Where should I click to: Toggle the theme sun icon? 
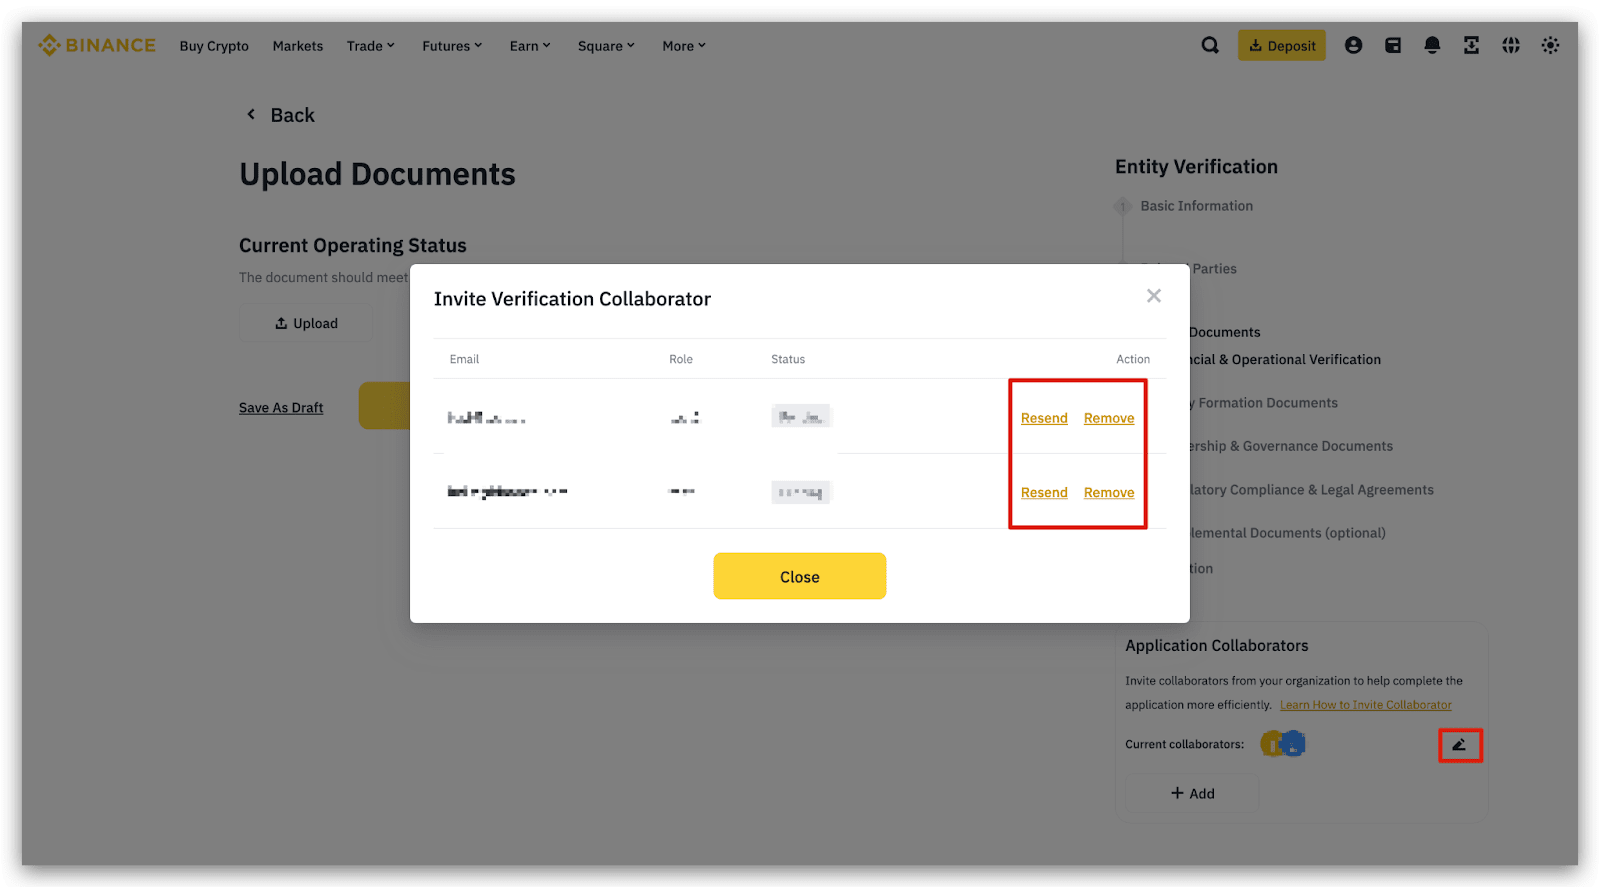[x=1550, y=45]
